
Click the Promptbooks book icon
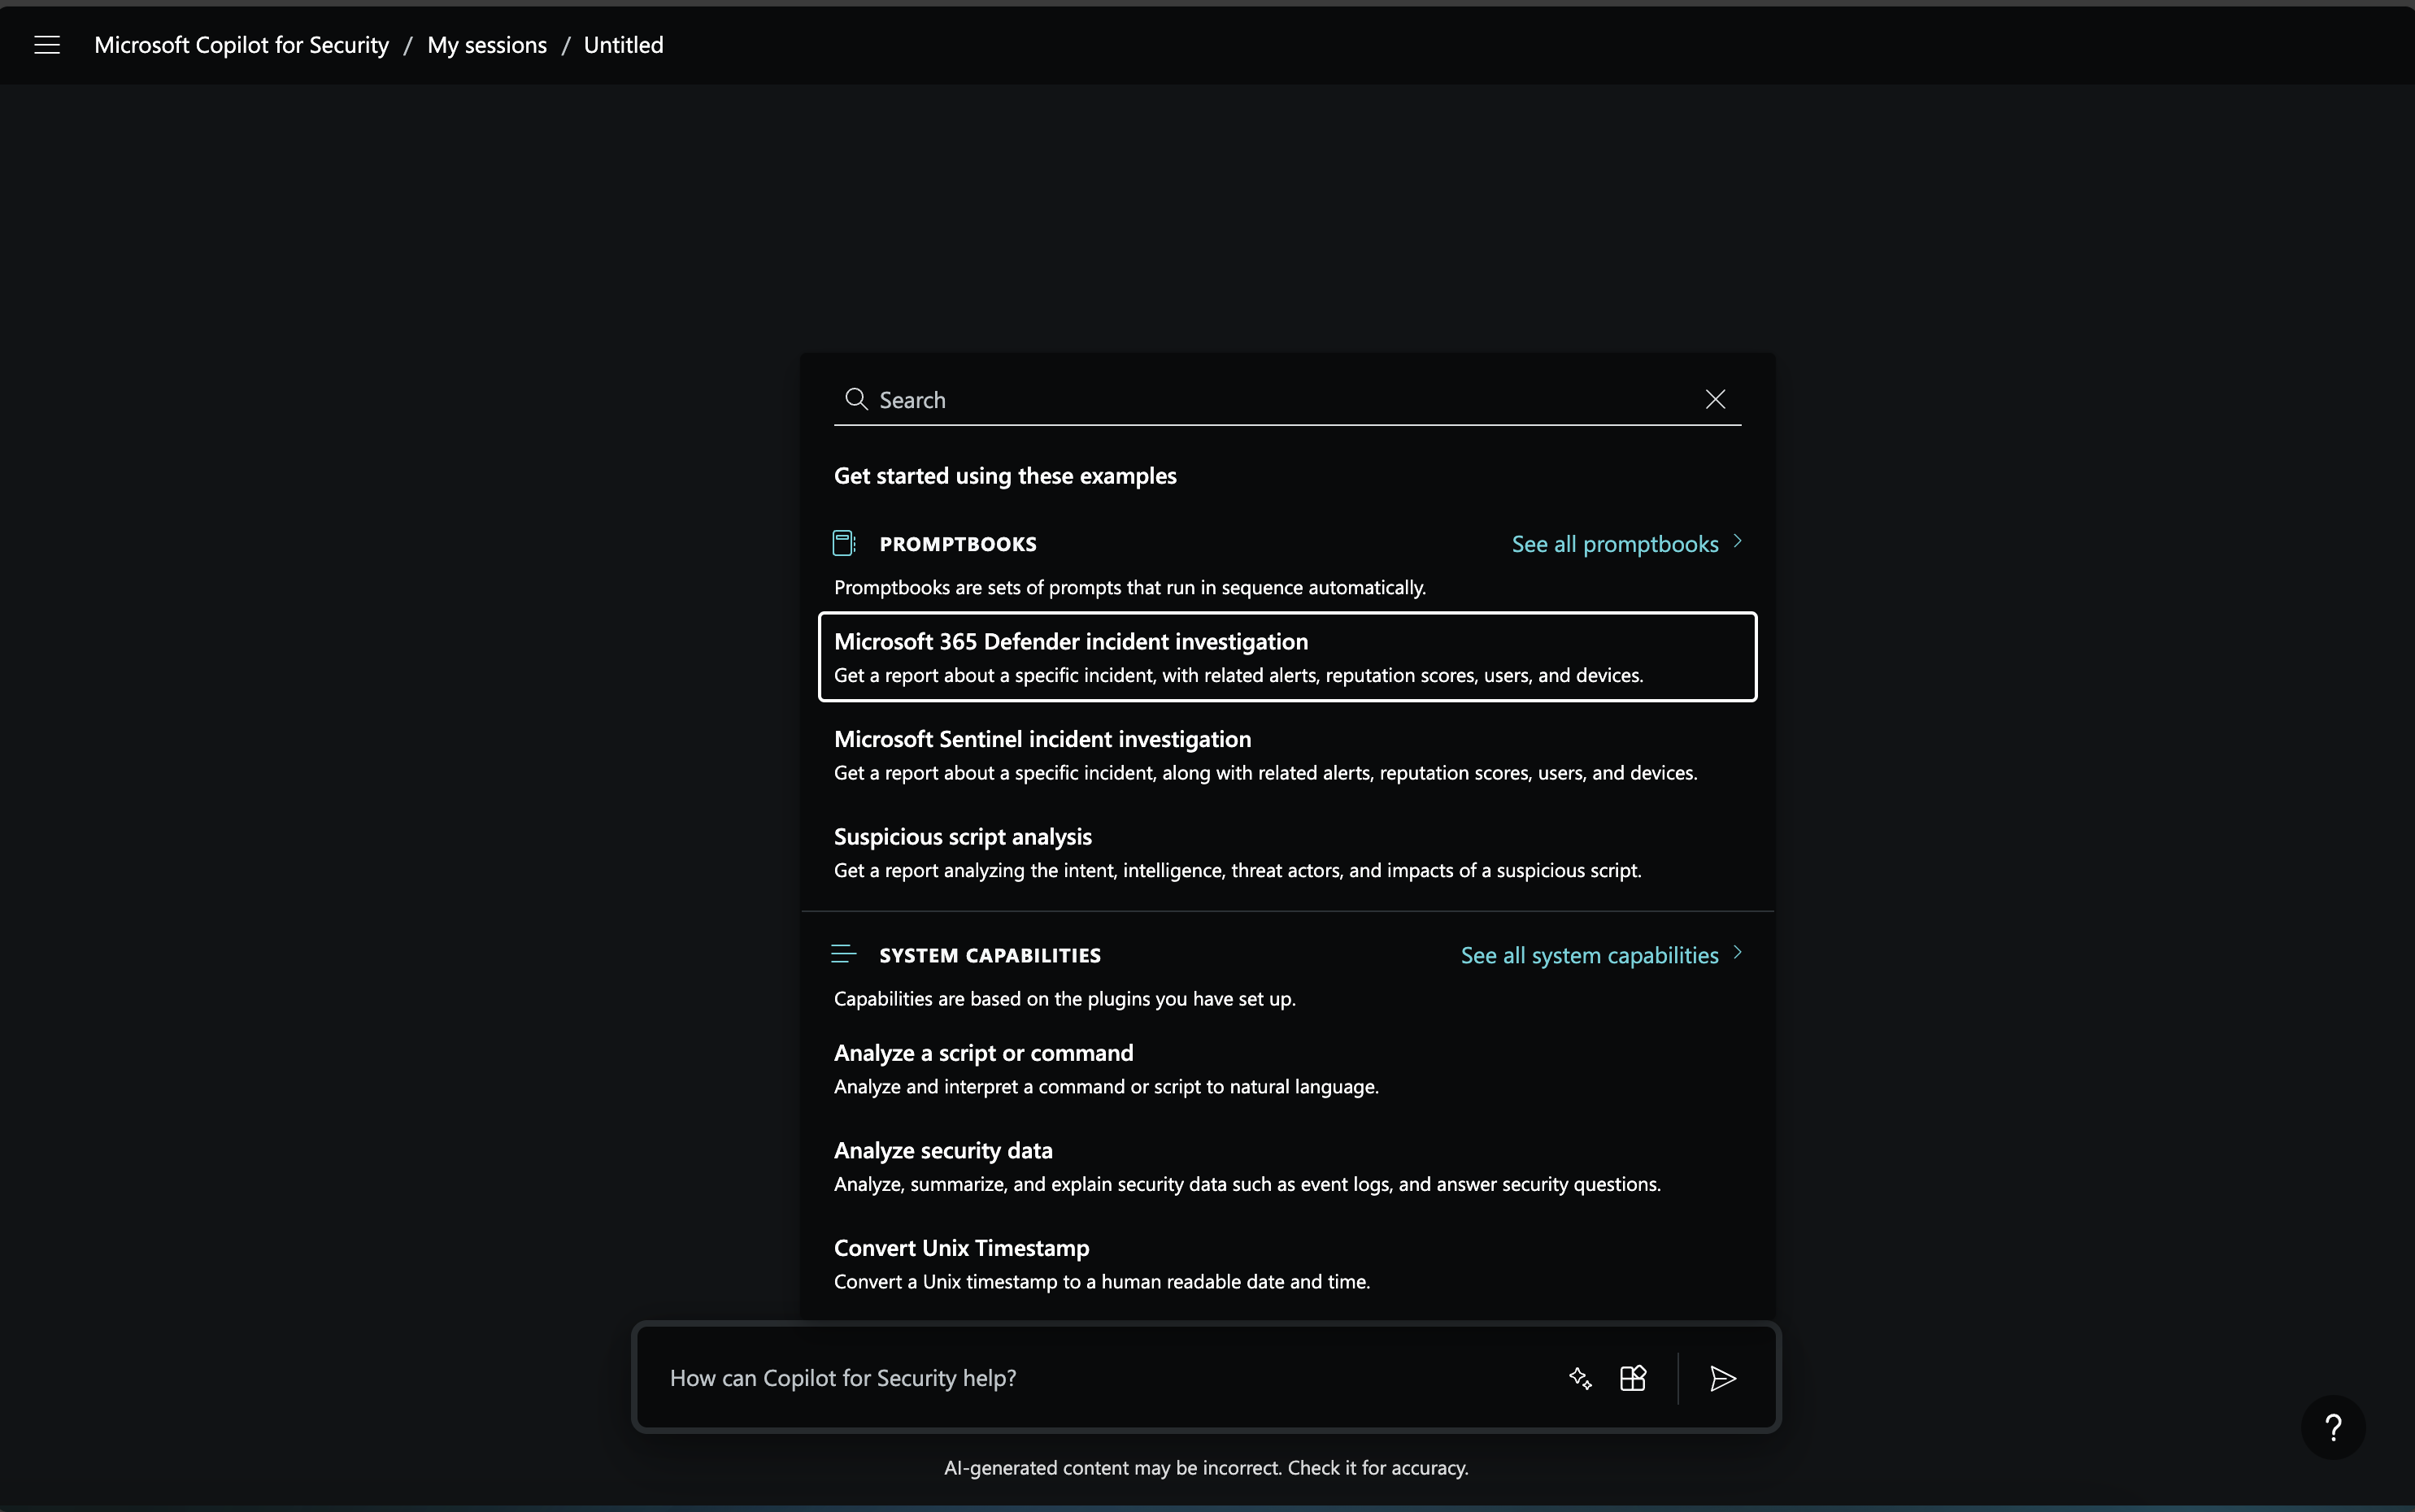tap(843, 543)
